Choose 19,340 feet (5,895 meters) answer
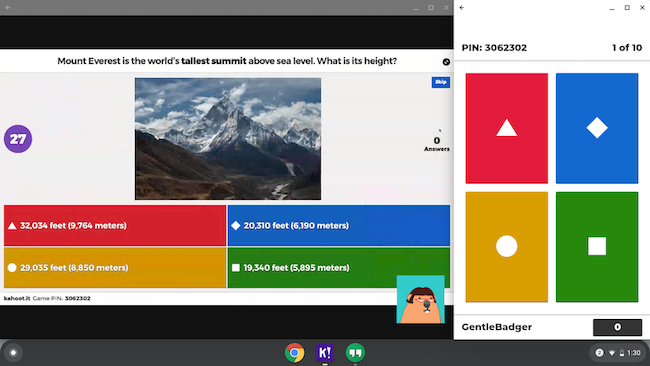The image size is (650, 366). pos(339,268)
